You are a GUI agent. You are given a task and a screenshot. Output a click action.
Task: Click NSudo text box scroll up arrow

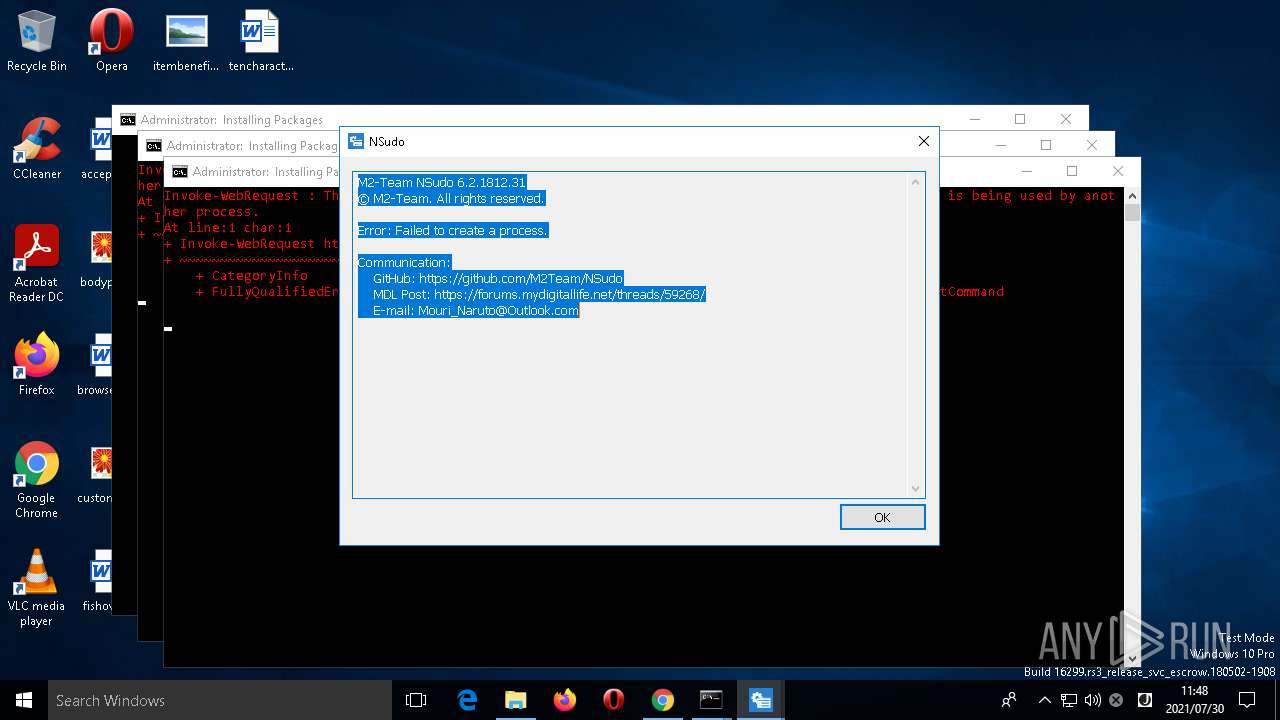pos(915,182)
